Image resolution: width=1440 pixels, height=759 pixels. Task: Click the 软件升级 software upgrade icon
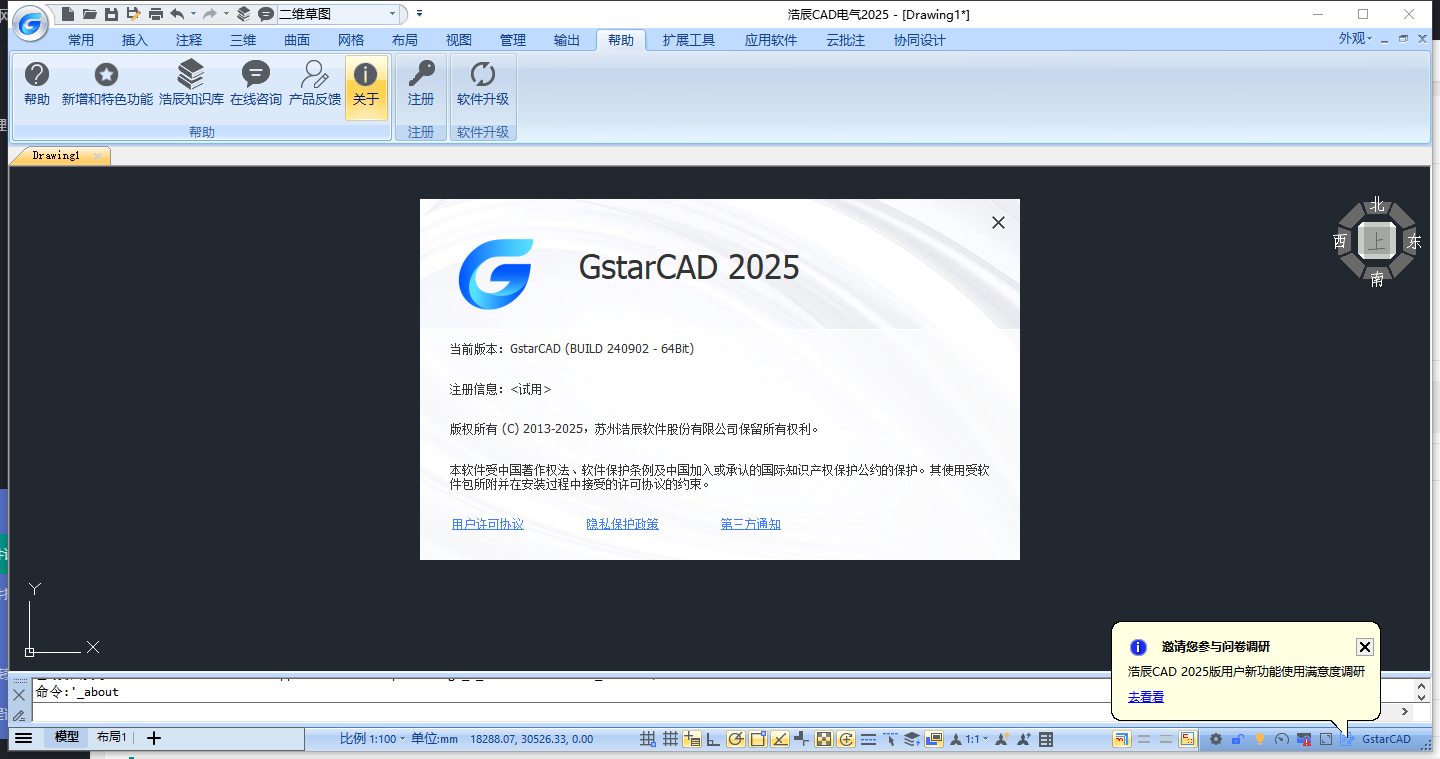point(483,85)
